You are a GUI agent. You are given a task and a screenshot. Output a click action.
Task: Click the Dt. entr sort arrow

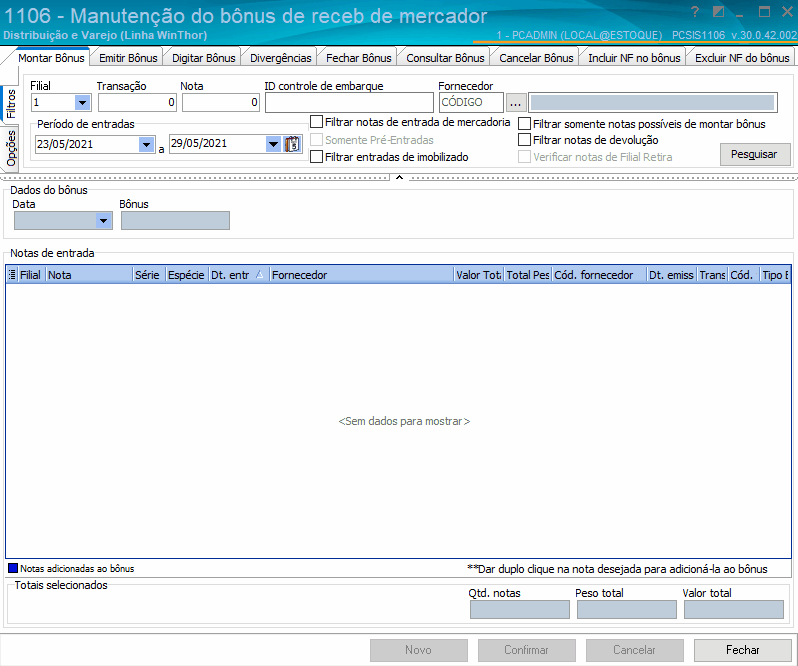click(259, 275)
